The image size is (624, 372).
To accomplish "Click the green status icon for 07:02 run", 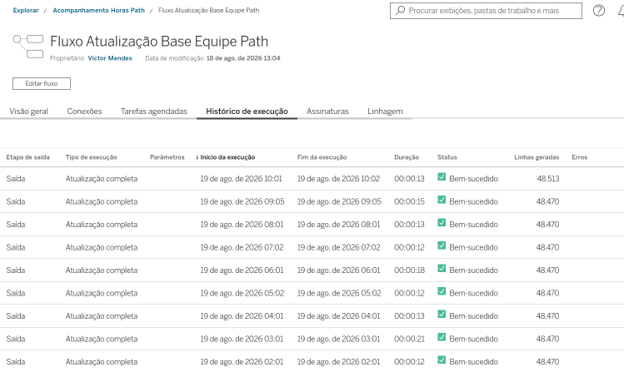I will tap(441, 245).
